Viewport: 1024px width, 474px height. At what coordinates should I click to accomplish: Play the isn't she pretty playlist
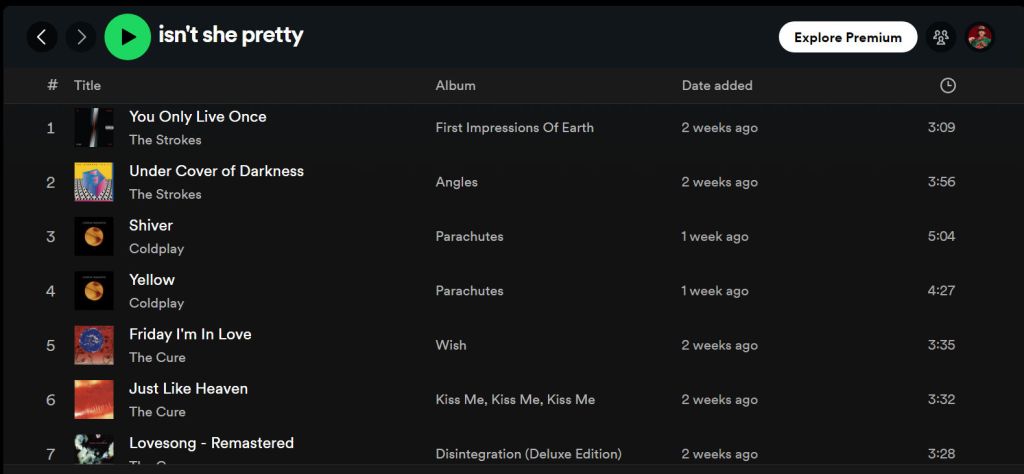click(x=127, y=37)
